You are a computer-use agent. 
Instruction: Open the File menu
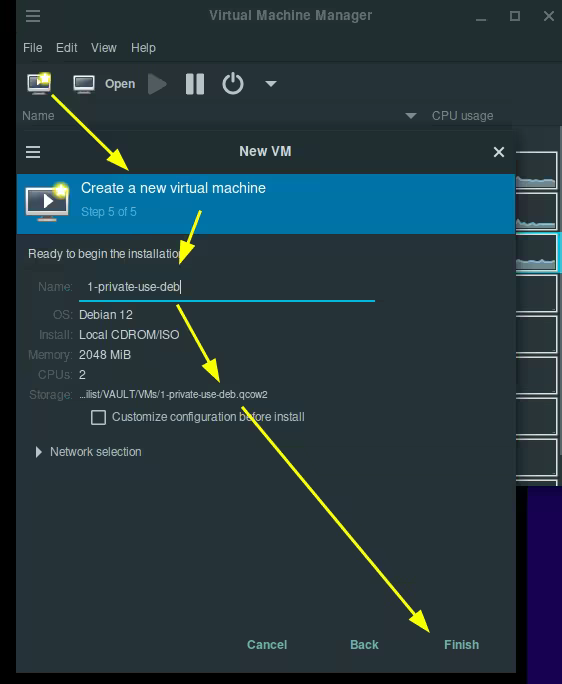pyautogui.click(x=33, y=48)
